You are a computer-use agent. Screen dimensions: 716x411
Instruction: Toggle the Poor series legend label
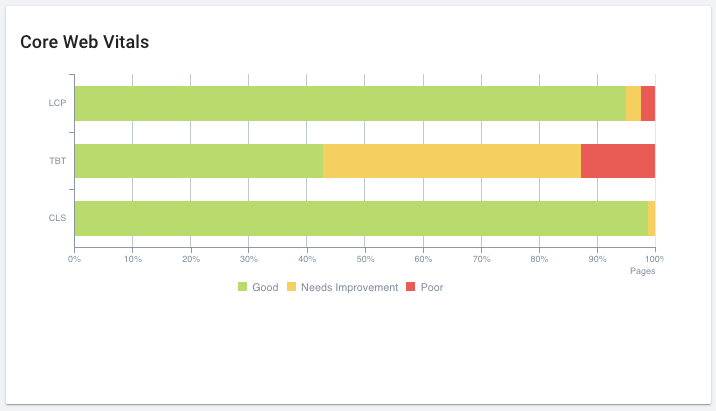[432, 288]
